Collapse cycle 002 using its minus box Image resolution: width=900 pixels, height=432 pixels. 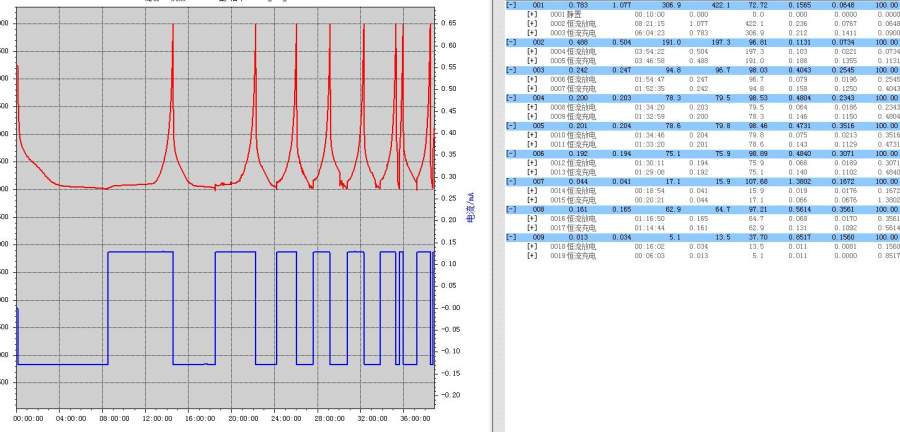click(512, 43)
